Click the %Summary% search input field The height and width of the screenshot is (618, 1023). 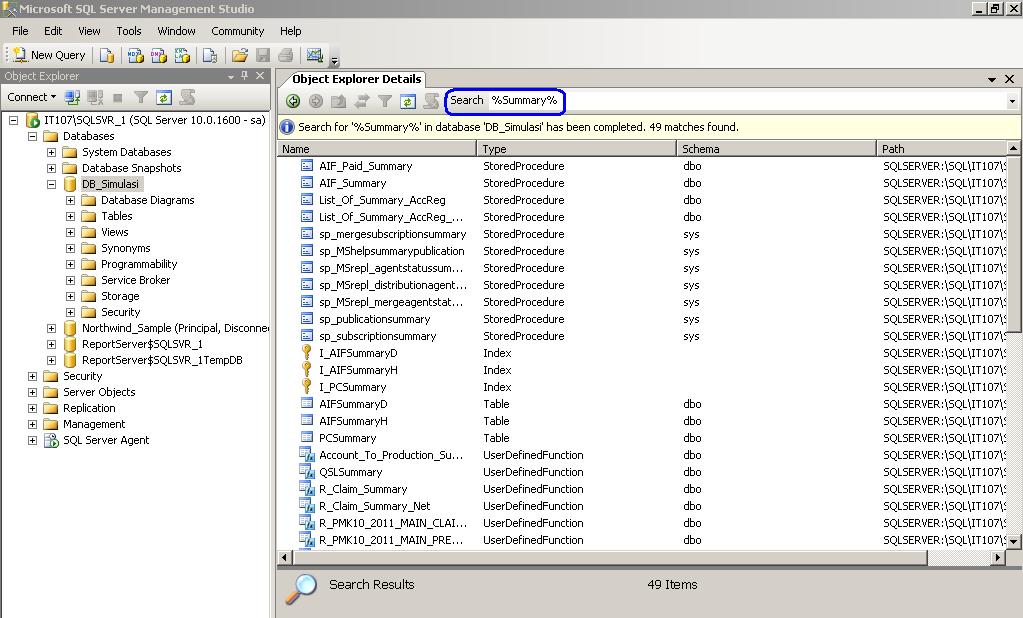coord(747,100)
